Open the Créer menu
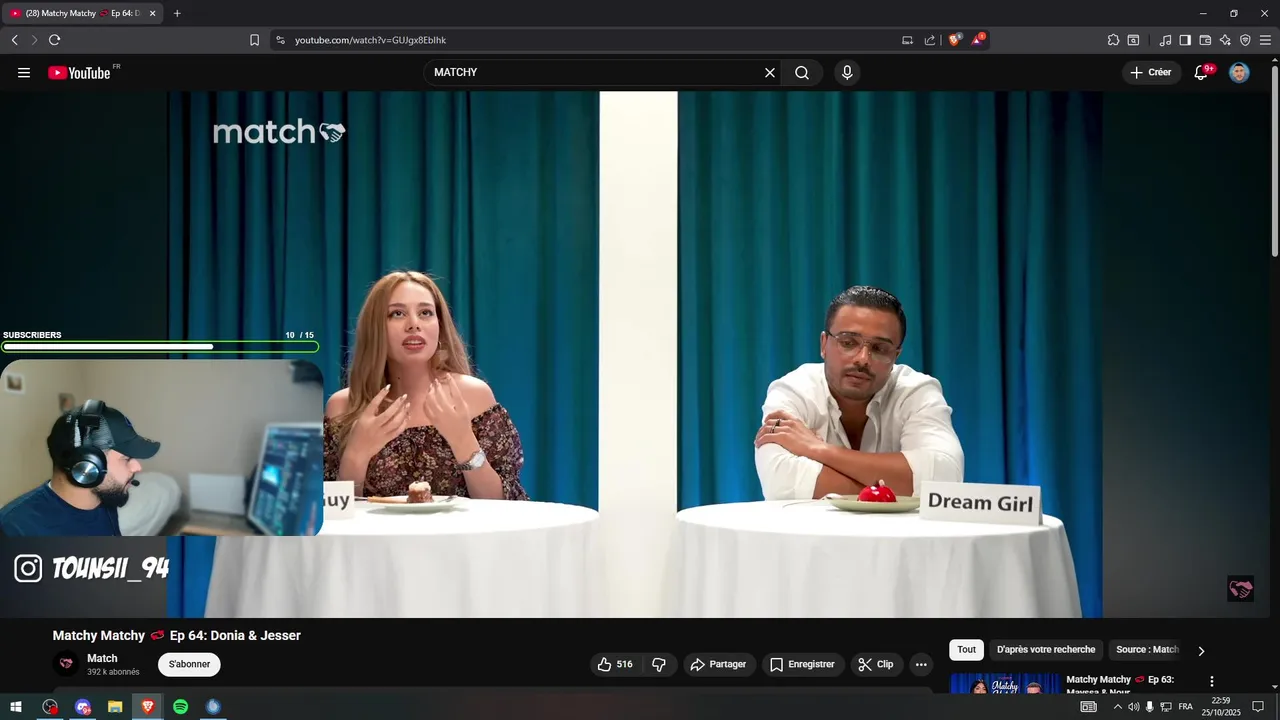 point(1151,73)
